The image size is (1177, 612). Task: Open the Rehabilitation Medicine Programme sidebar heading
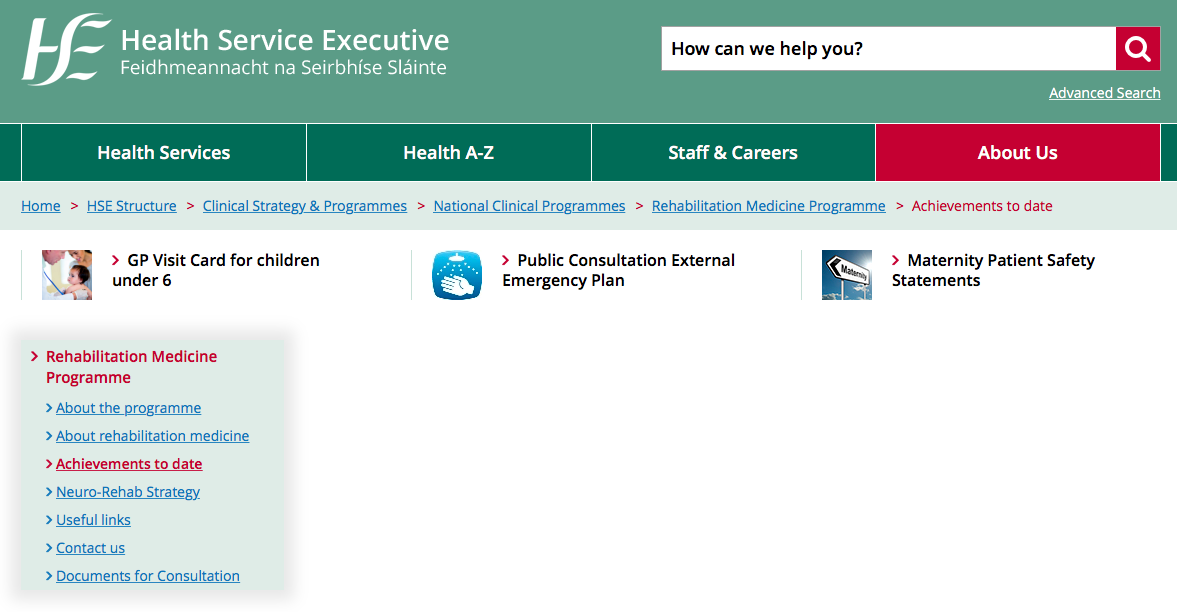[x=131, y=367]
